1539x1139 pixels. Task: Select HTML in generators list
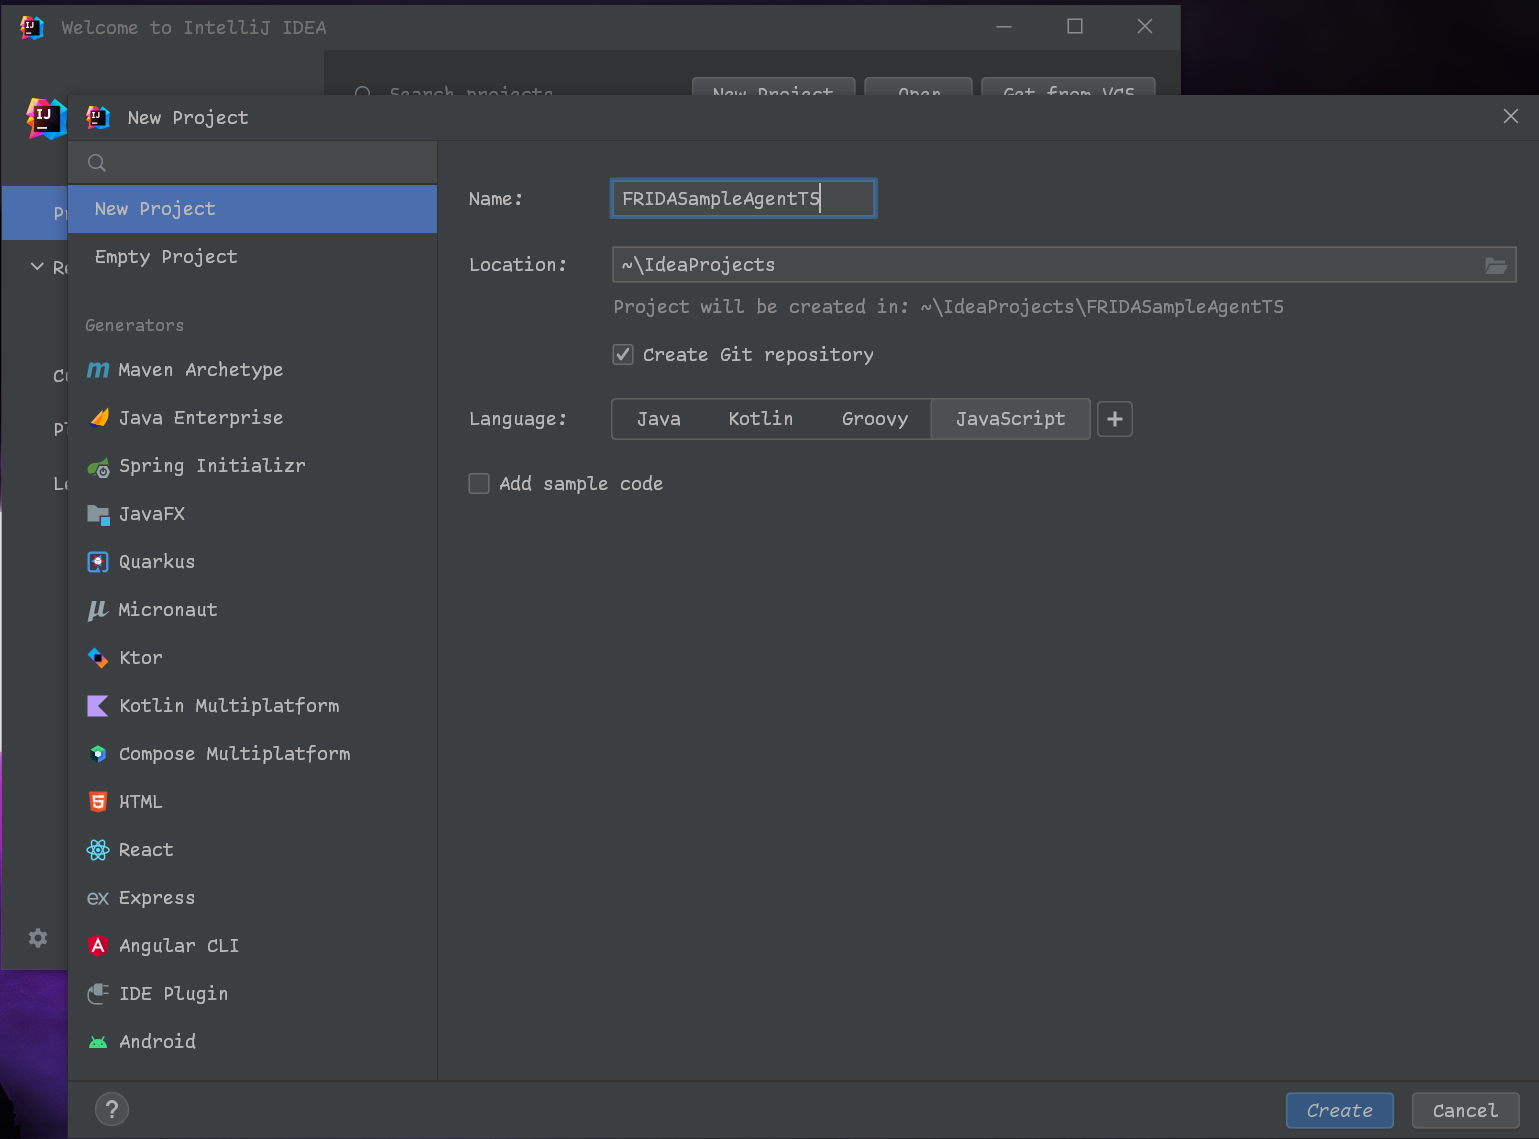pyautogui.click(x=252, y=802)
